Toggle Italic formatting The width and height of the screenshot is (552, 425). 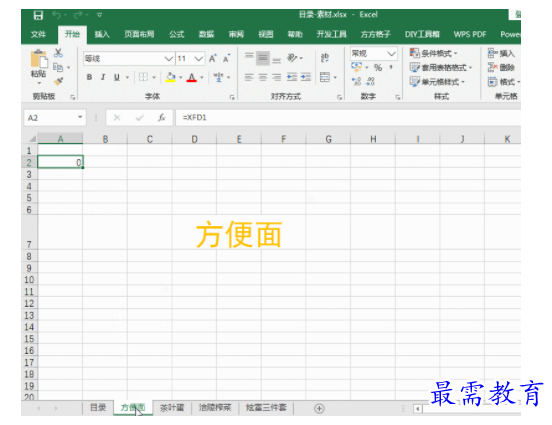point(103,77)
